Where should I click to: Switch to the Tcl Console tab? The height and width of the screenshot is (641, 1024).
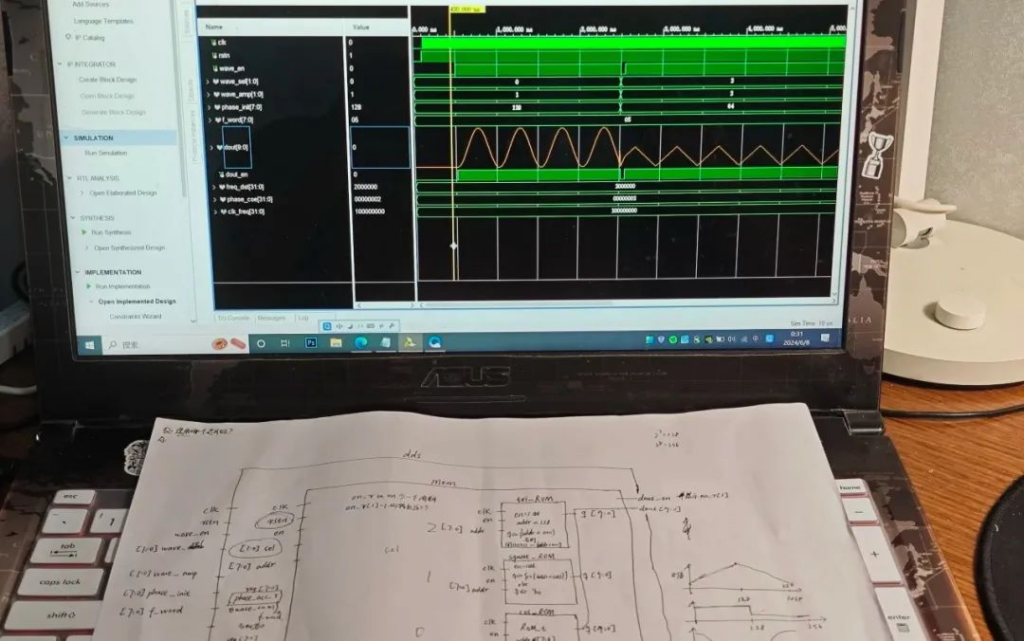(233, 318)
